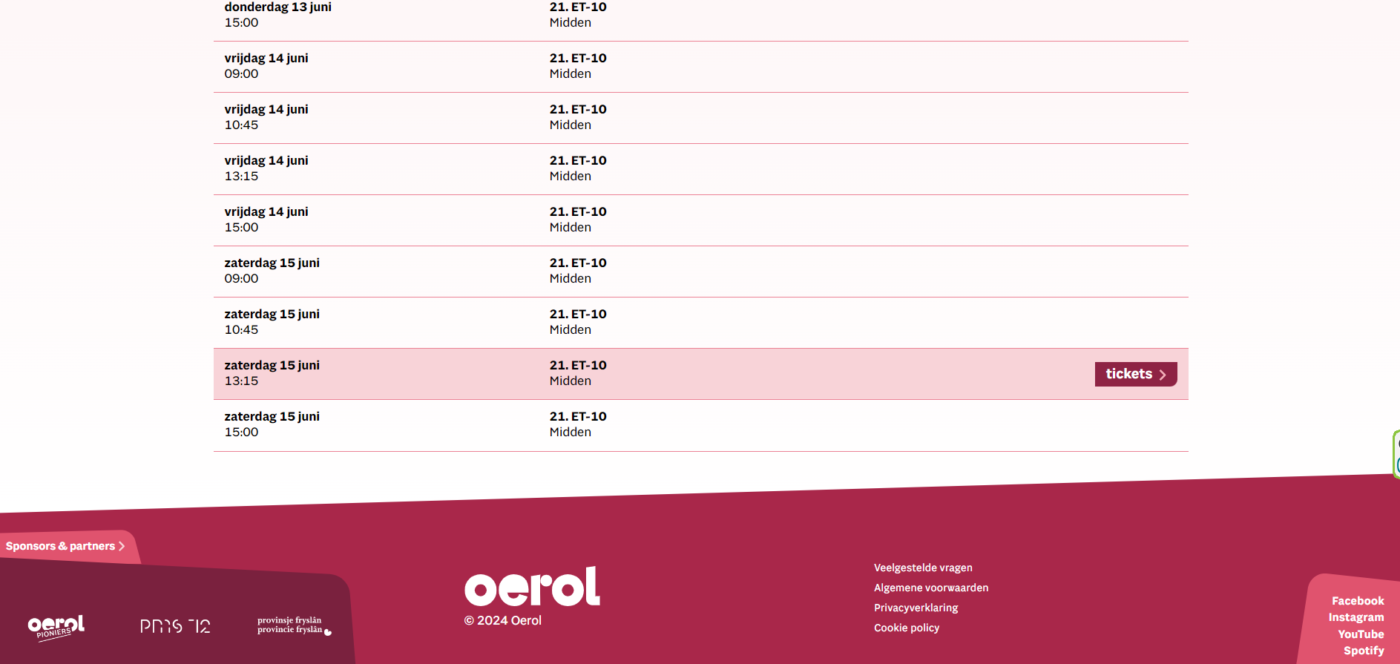
Task: Expand the Sponsors & partners section
Action: click(66, 546)
